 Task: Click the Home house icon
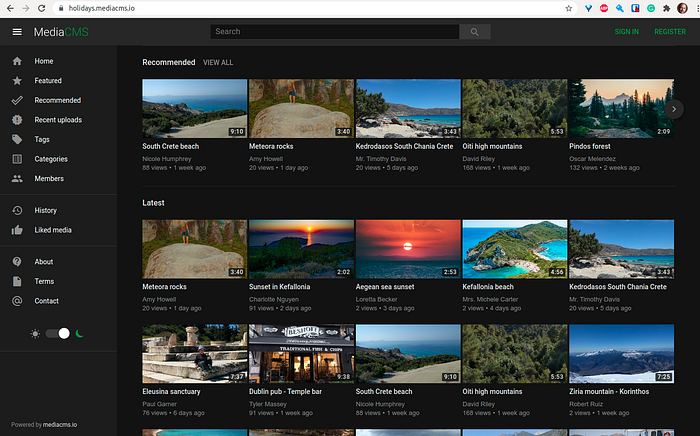pos(17,61)
